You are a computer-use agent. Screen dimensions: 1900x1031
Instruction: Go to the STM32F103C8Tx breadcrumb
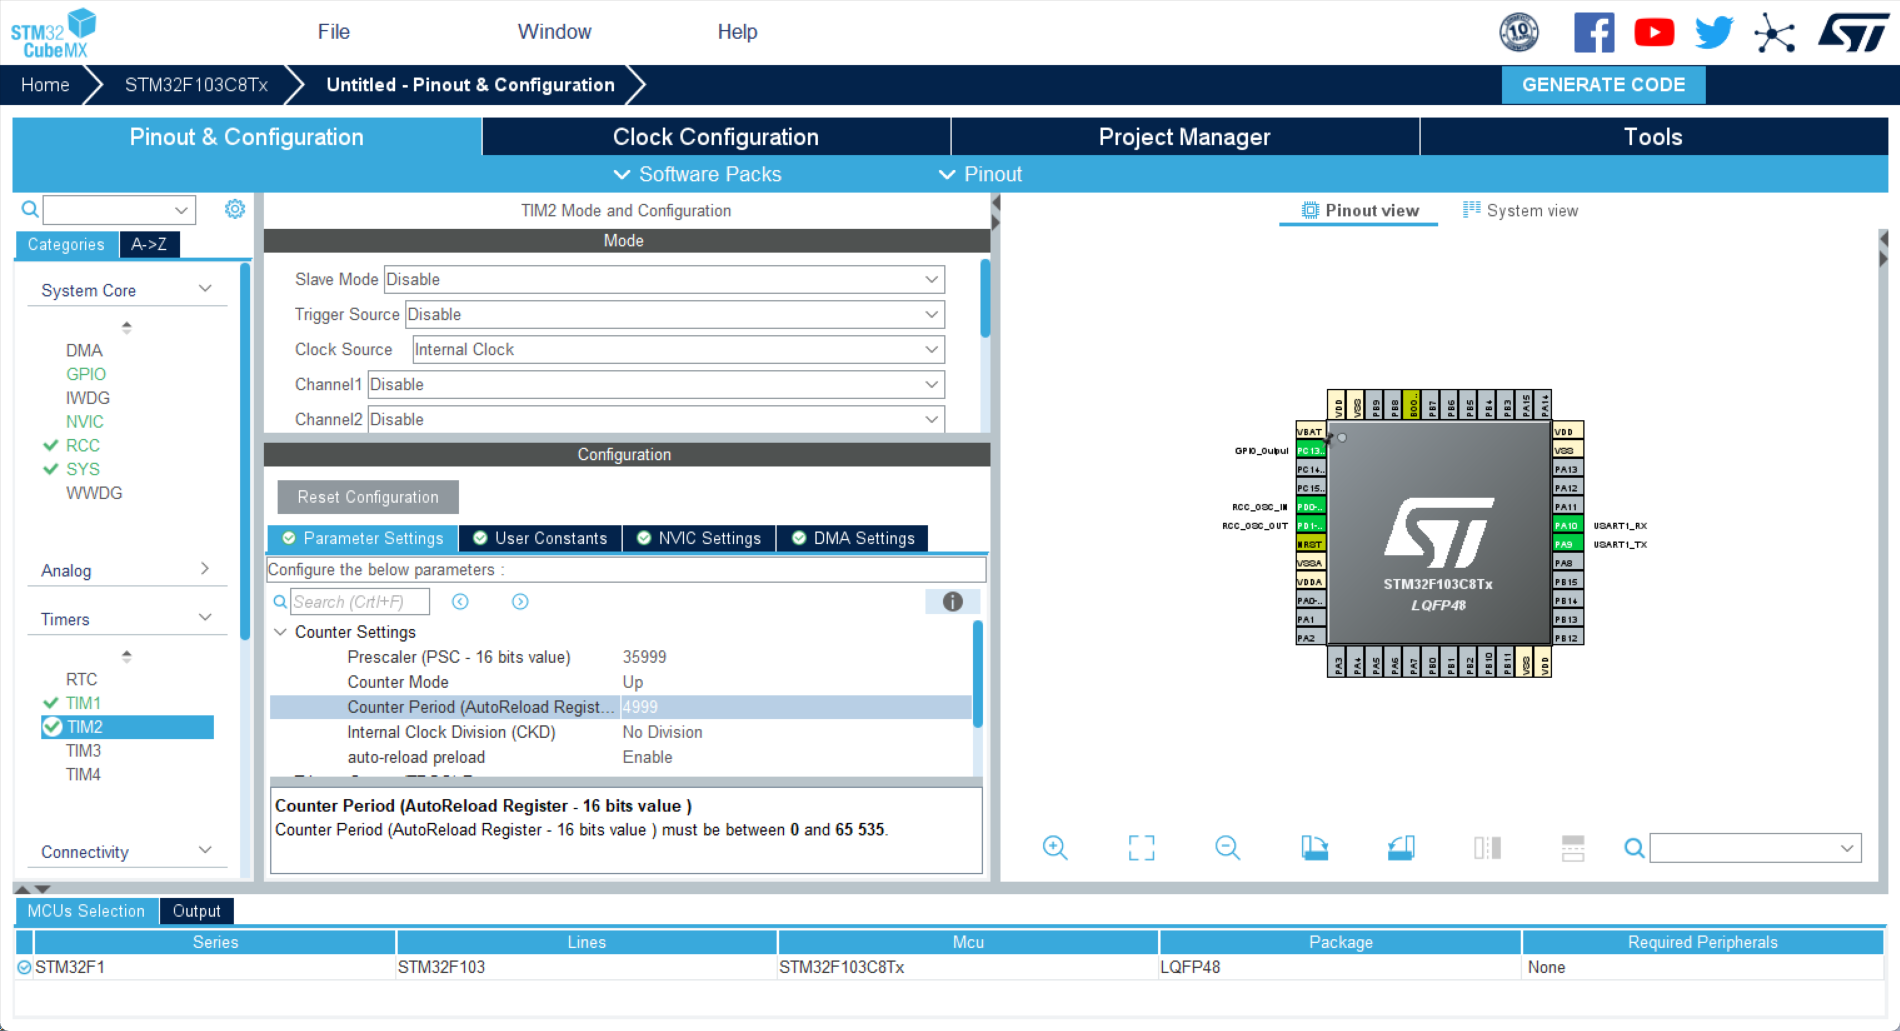(x=196, y=85)
